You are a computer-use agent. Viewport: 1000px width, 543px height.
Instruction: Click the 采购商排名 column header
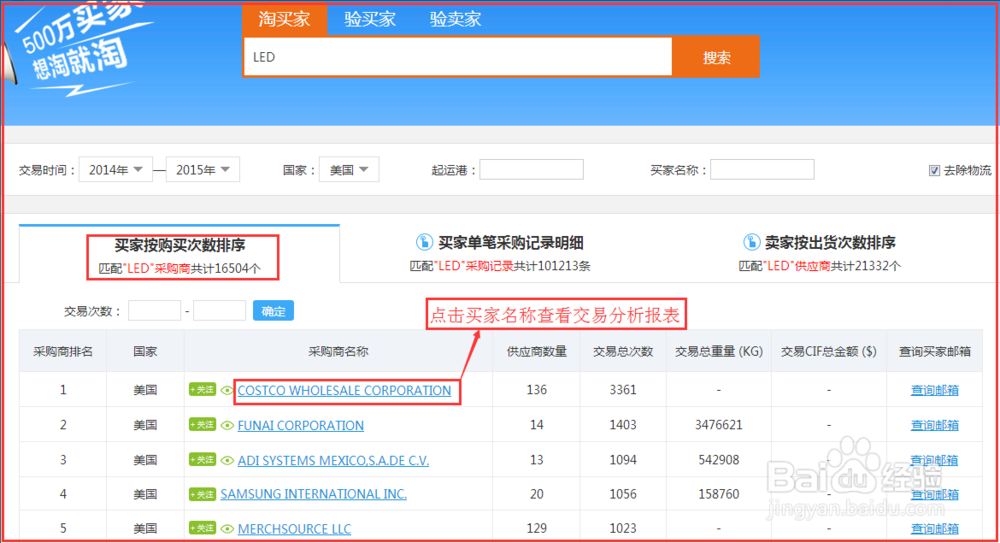(62, 352)
